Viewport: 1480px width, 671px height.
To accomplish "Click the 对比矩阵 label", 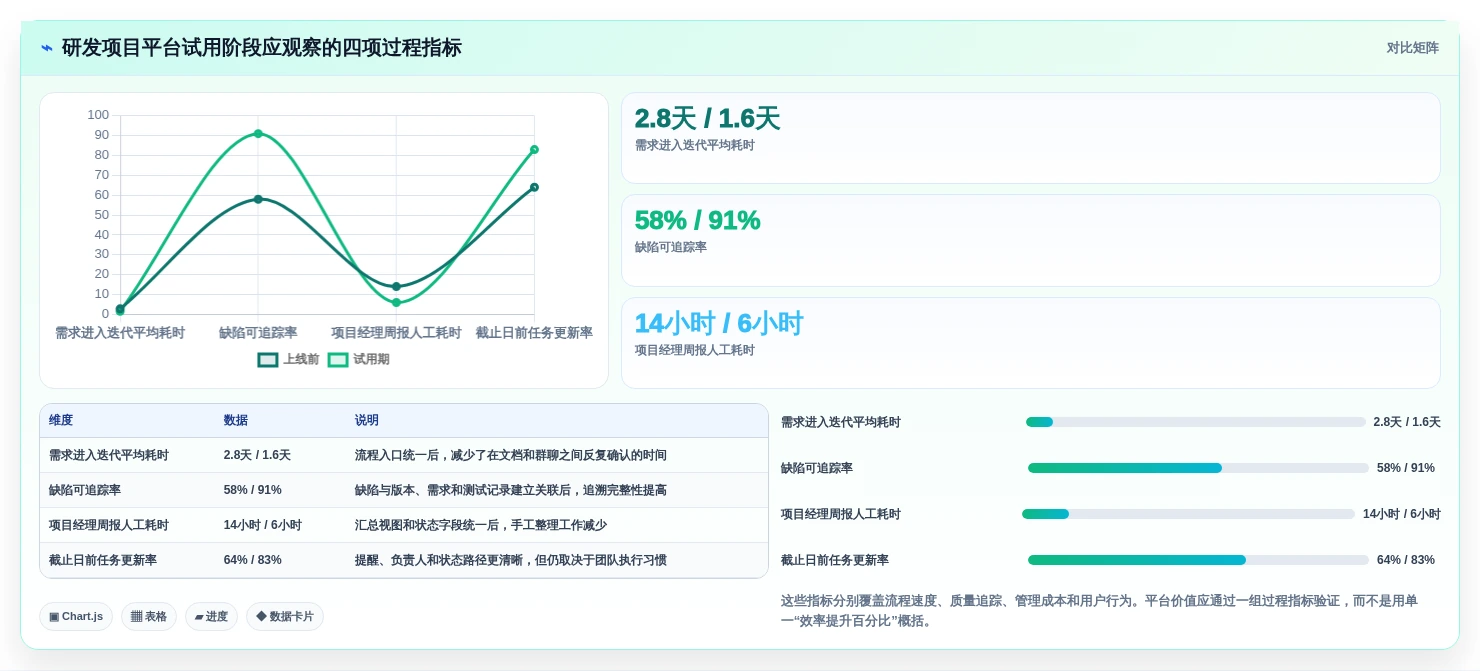I will 1412,48.
